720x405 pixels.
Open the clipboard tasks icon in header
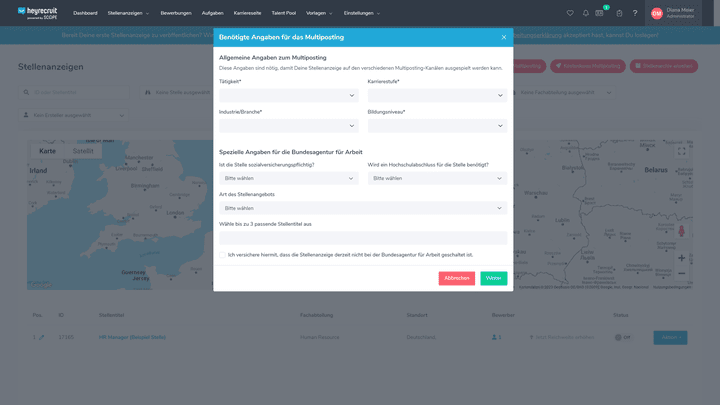pyautogui.click(x=619, y=13)
